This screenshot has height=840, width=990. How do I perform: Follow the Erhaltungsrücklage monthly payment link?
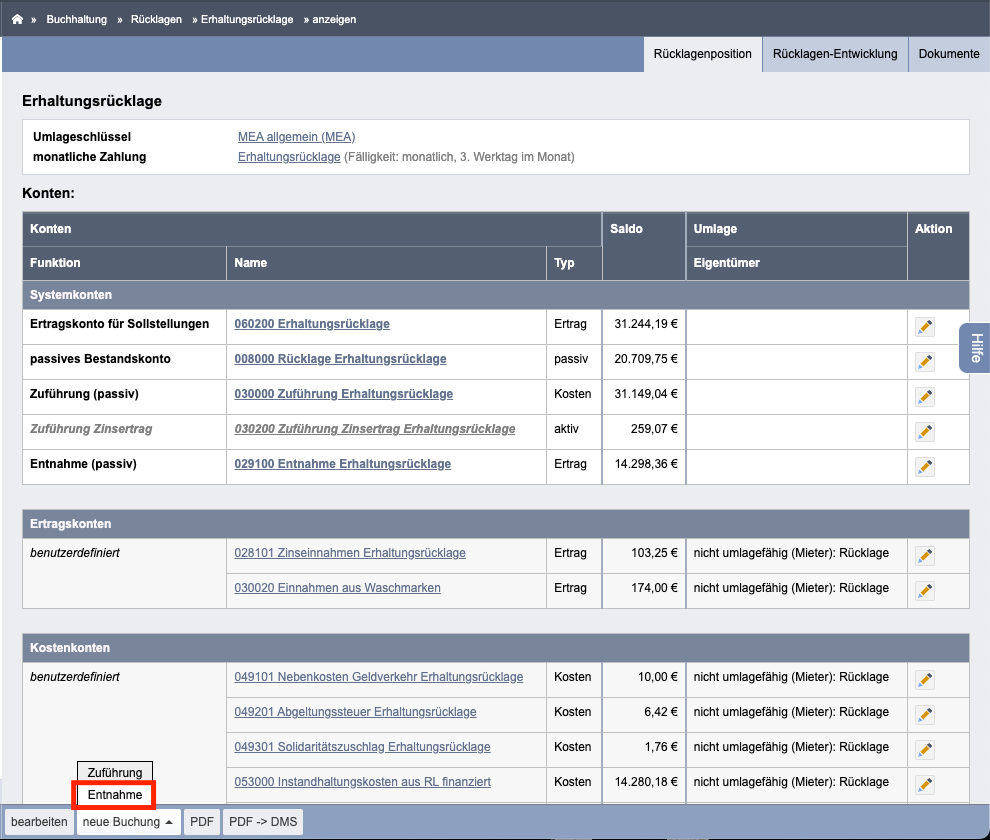tap(289, 157)
